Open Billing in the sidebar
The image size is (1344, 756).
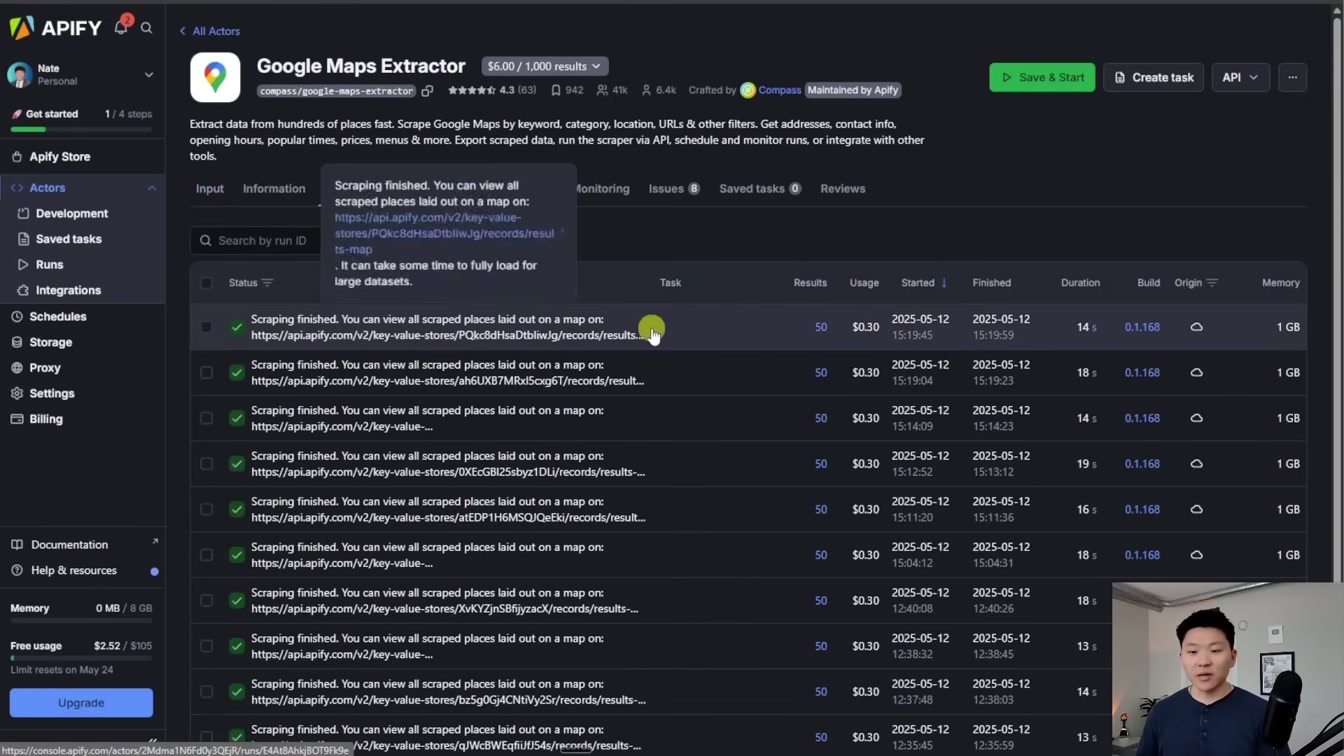[x=46, y=419]
